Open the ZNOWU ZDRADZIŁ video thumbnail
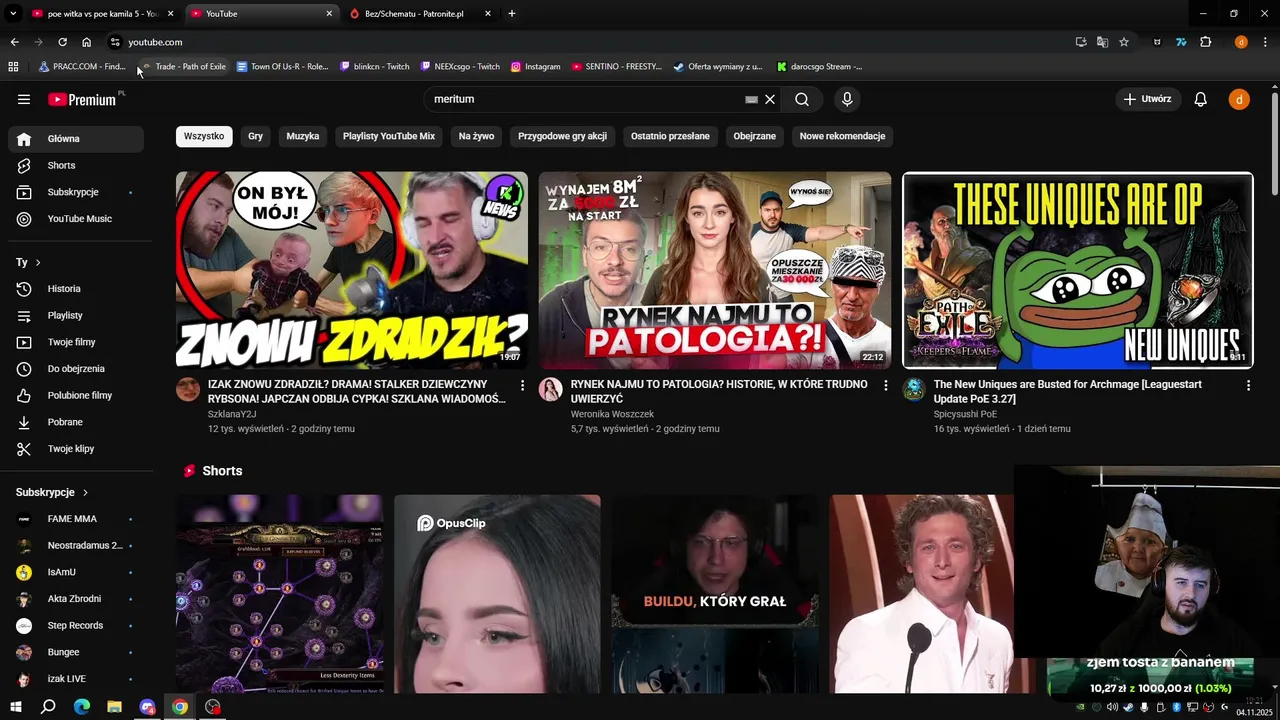1280x720 pixels. pos(352,270)
